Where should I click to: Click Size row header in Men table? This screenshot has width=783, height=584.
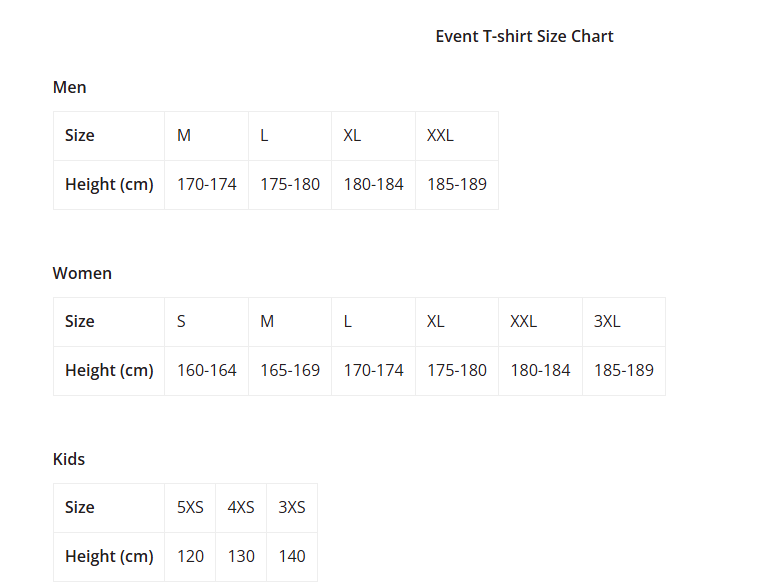pyautogui.click(x=80, y=135)
